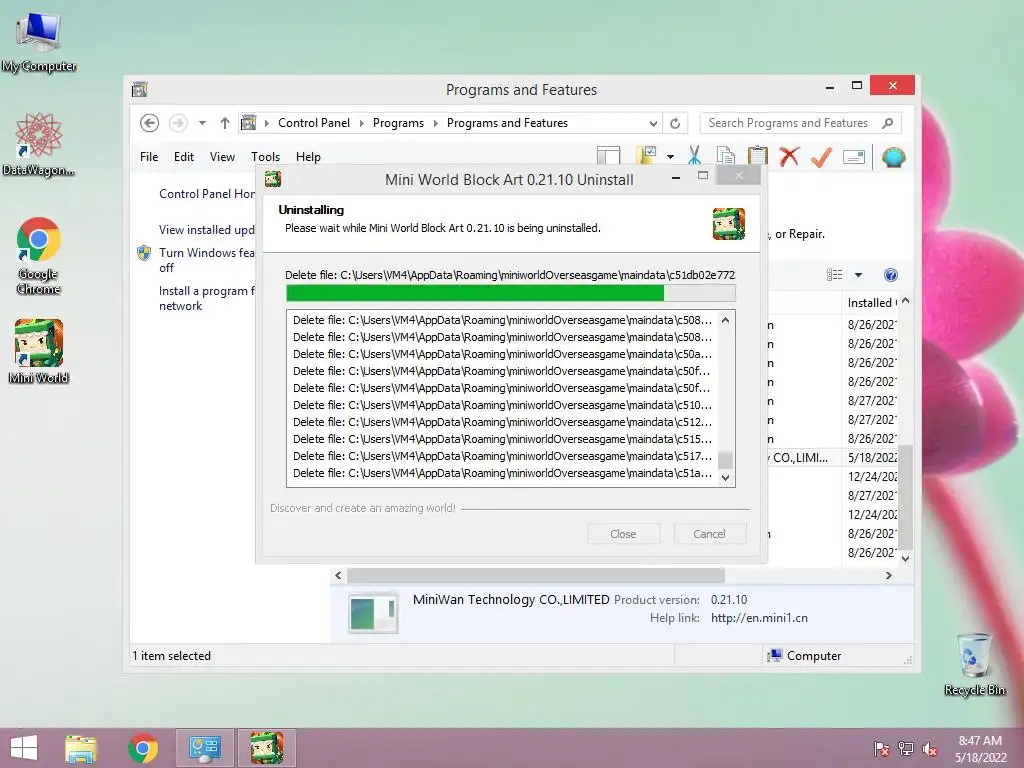Open the Windows Start button

[24, 748]
